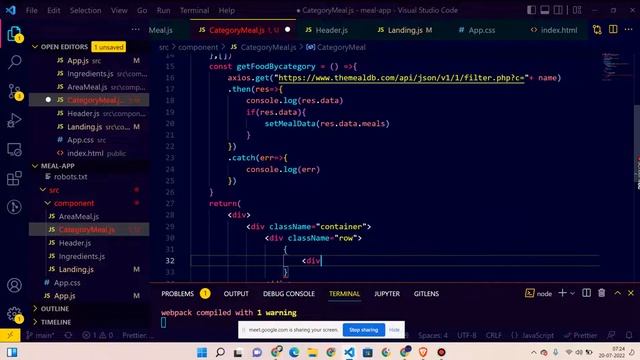This screenshot has height=360, width=640.
Task: Add a new terminal with plus icon
Action: (x=562, y=293)
